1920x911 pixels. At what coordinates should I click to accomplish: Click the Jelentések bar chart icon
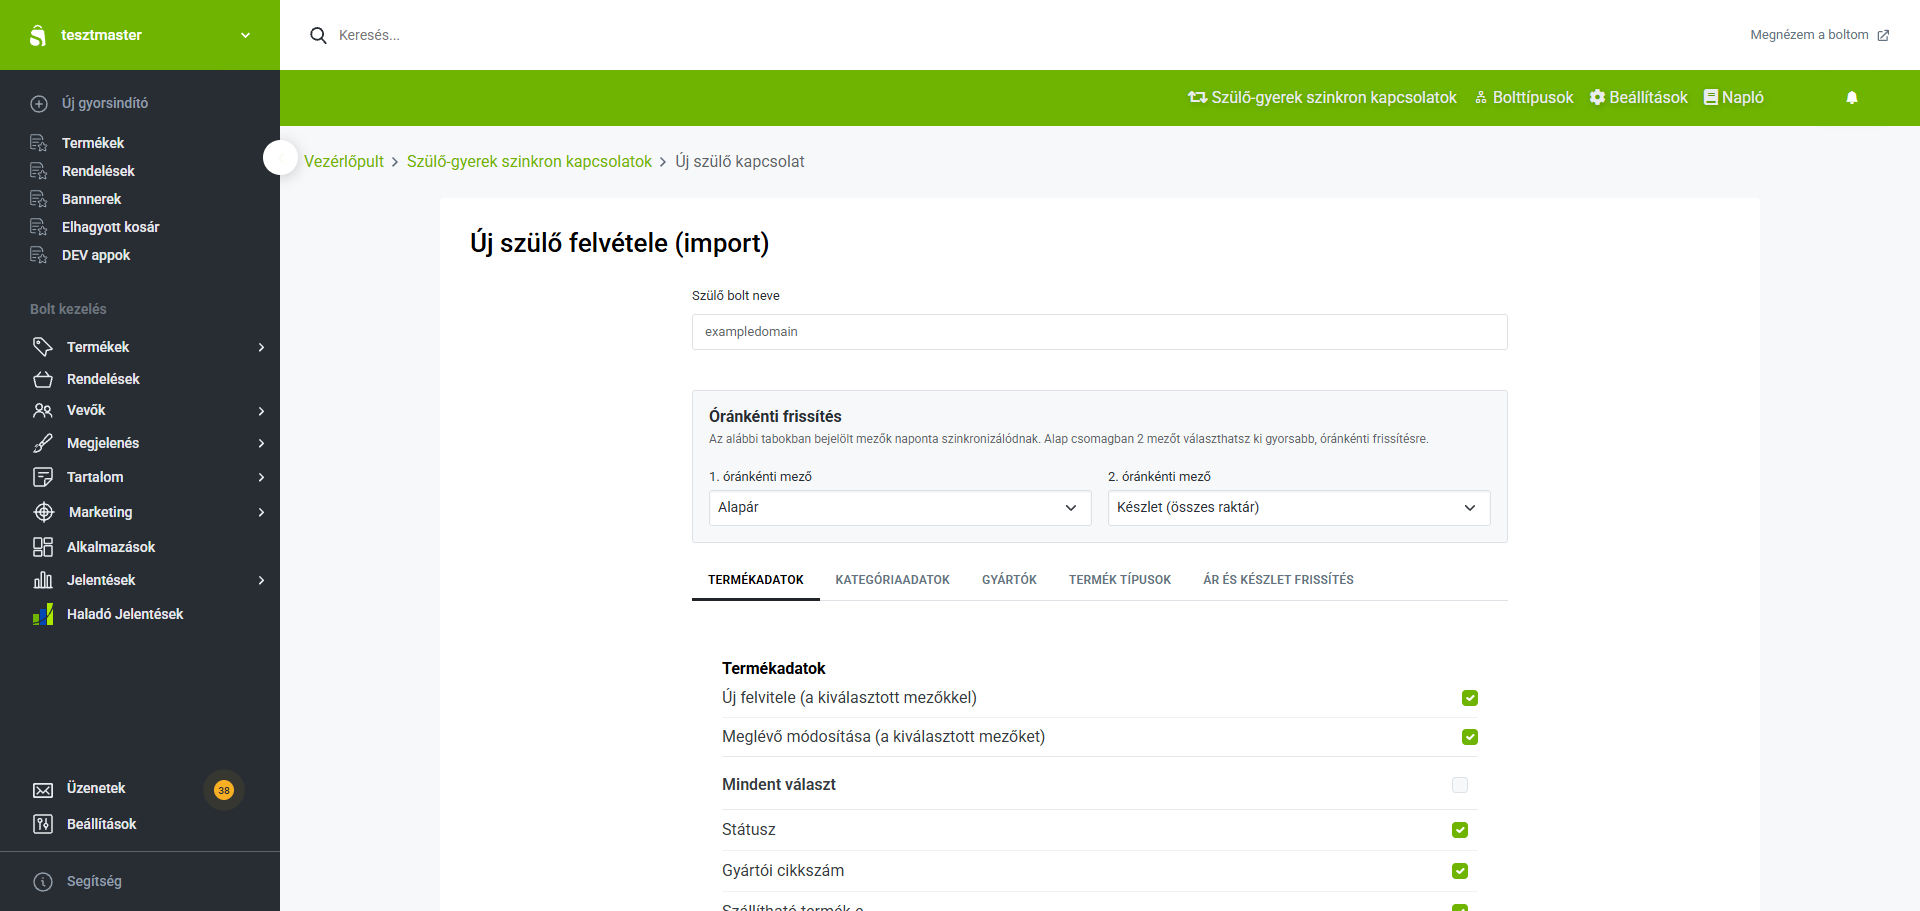(x=43, y=580)
